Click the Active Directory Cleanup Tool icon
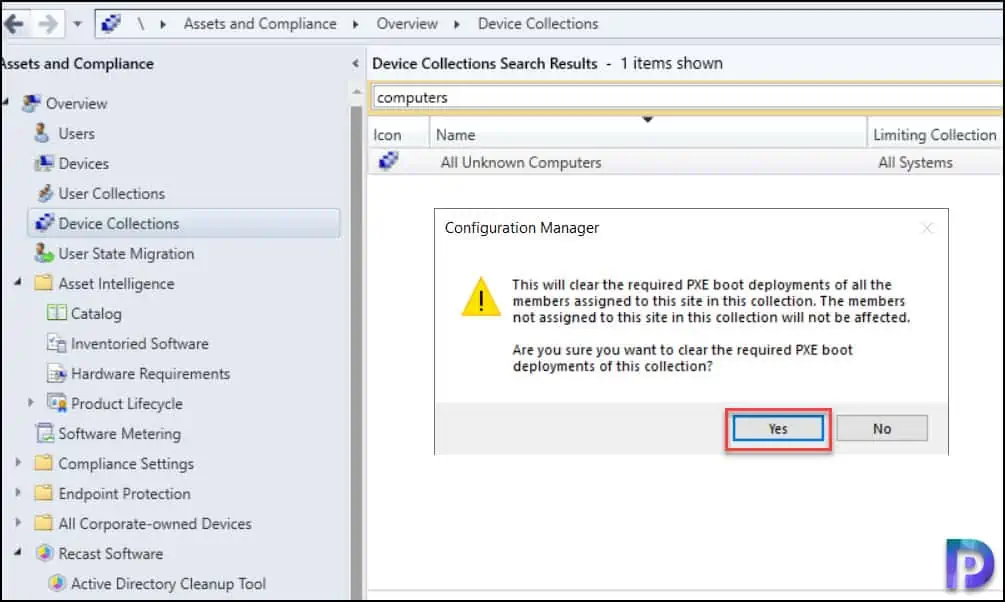 click(x=57, y=583)
